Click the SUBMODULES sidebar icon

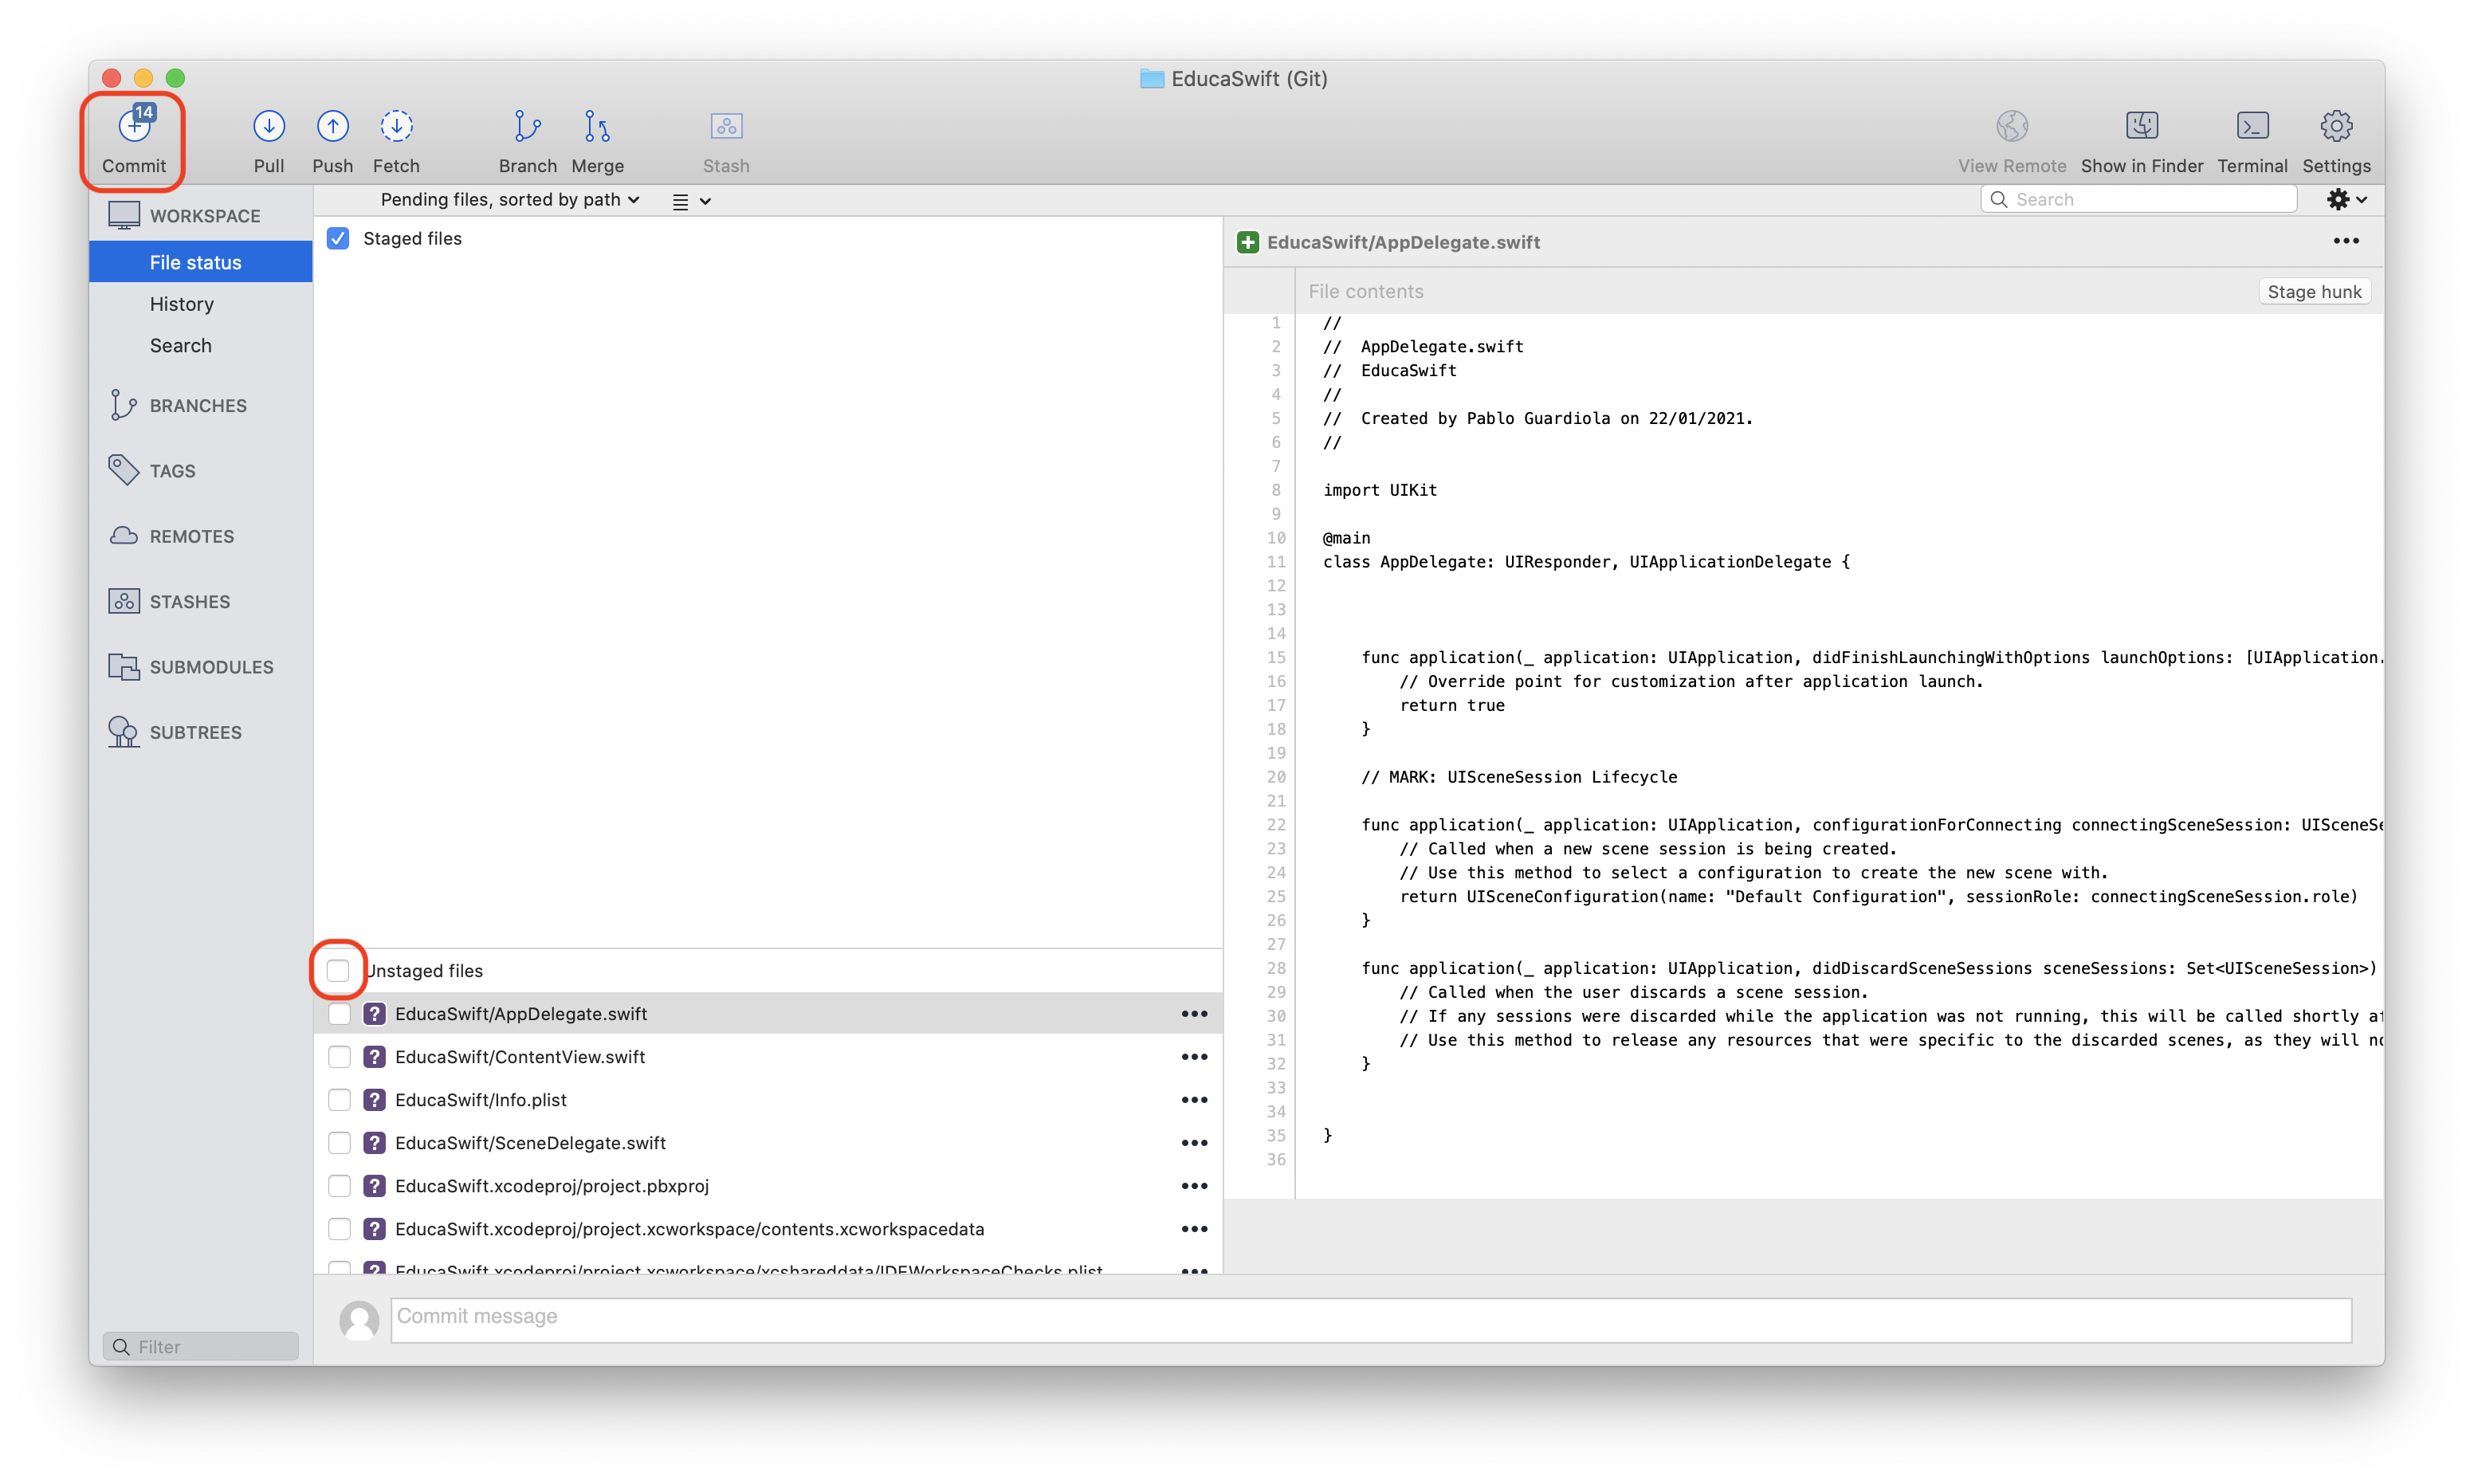pyautogui.click(x=123, y=666)
